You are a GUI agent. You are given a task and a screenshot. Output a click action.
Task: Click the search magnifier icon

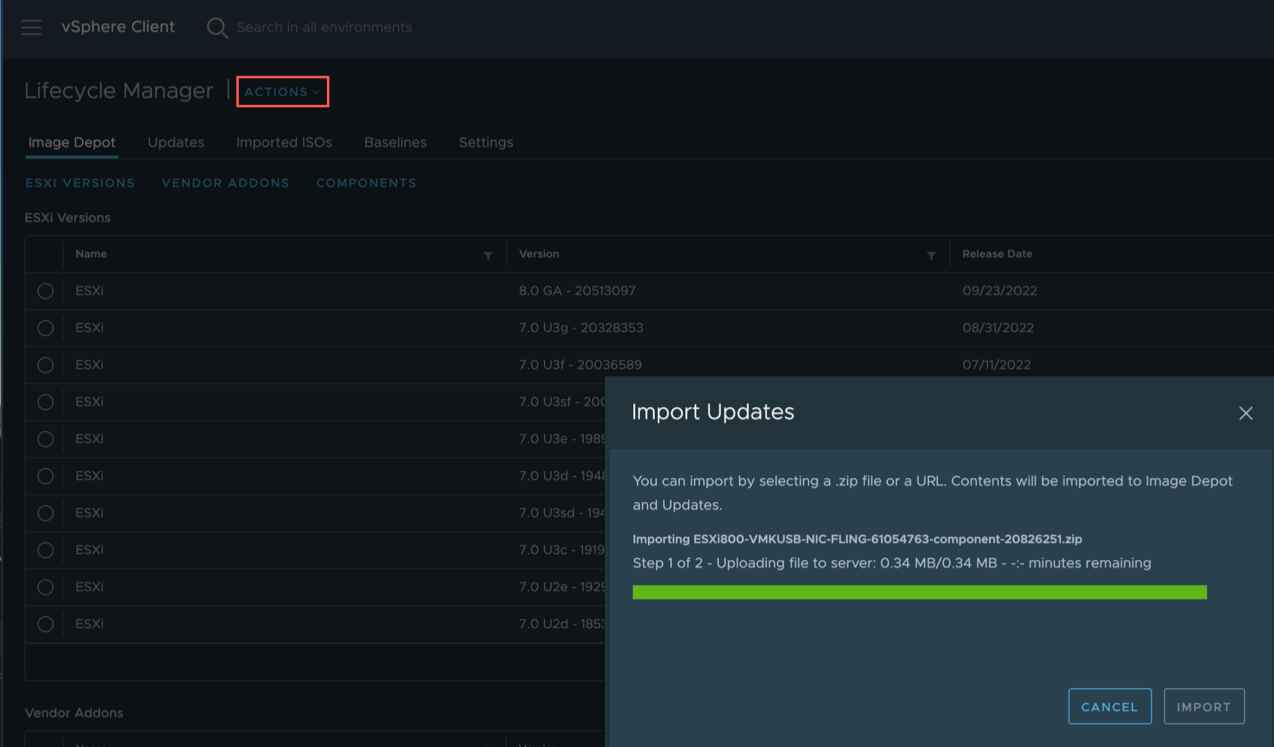[216, 28]
